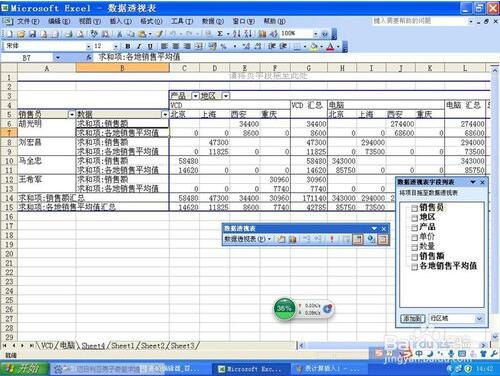Click the Name Box showing B7
The height and width of the screenshot is (376, 500).
click(x=27, y=58)
